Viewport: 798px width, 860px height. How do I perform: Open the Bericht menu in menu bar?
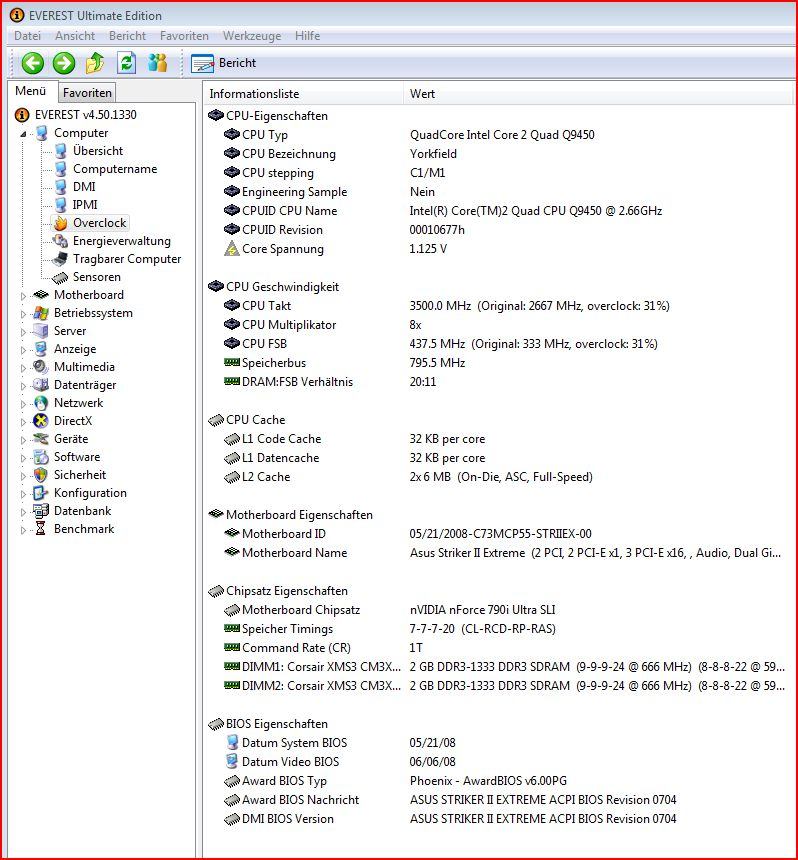pyautogui.click(x=127, y=36)
